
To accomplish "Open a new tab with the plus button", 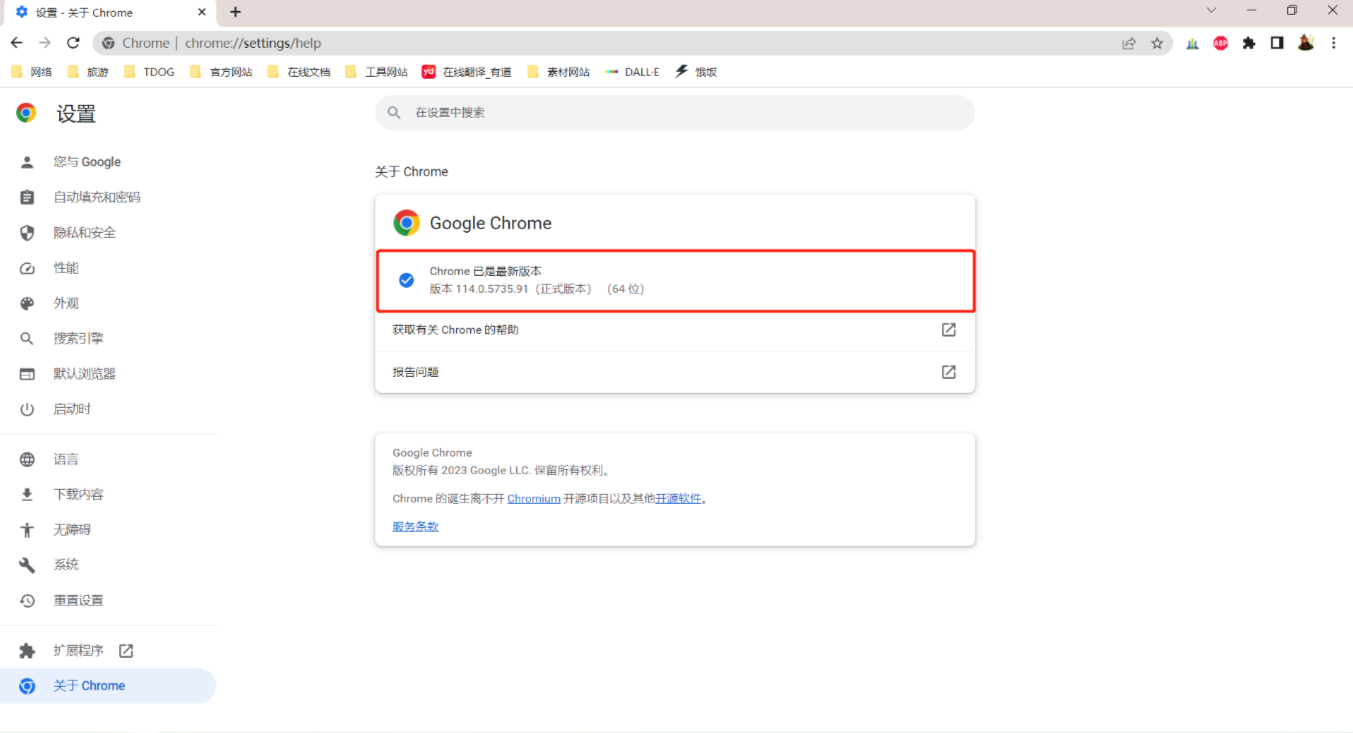I will tap(234, 12).
